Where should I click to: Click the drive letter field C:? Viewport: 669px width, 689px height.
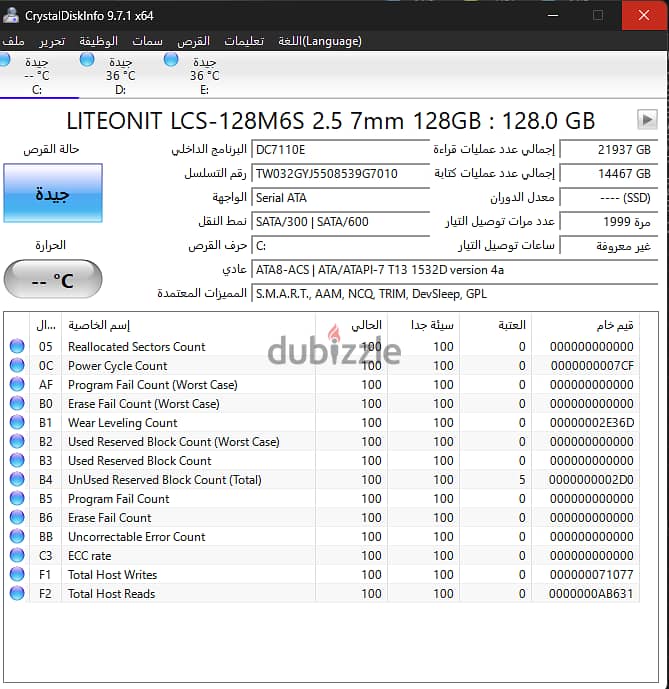pyautogui.click(x=341, y=246)
